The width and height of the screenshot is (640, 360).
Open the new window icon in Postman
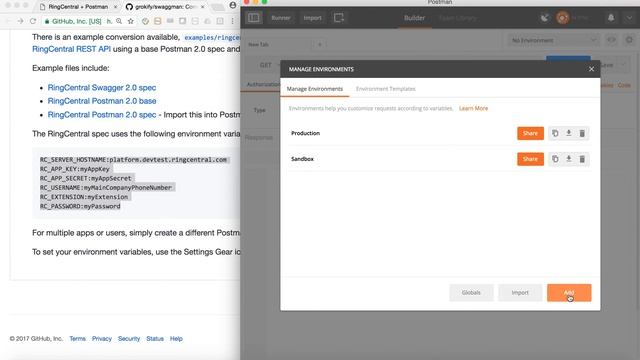[338, 18]
